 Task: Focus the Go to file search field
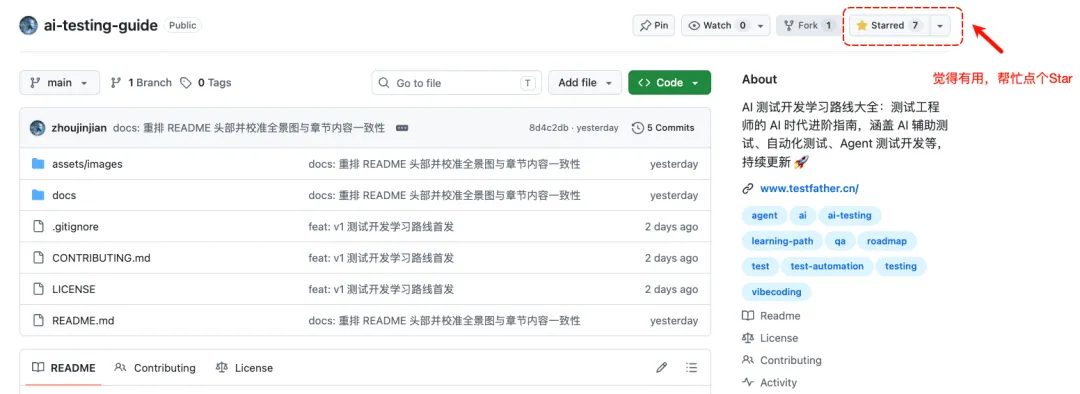tap(457, 83)
